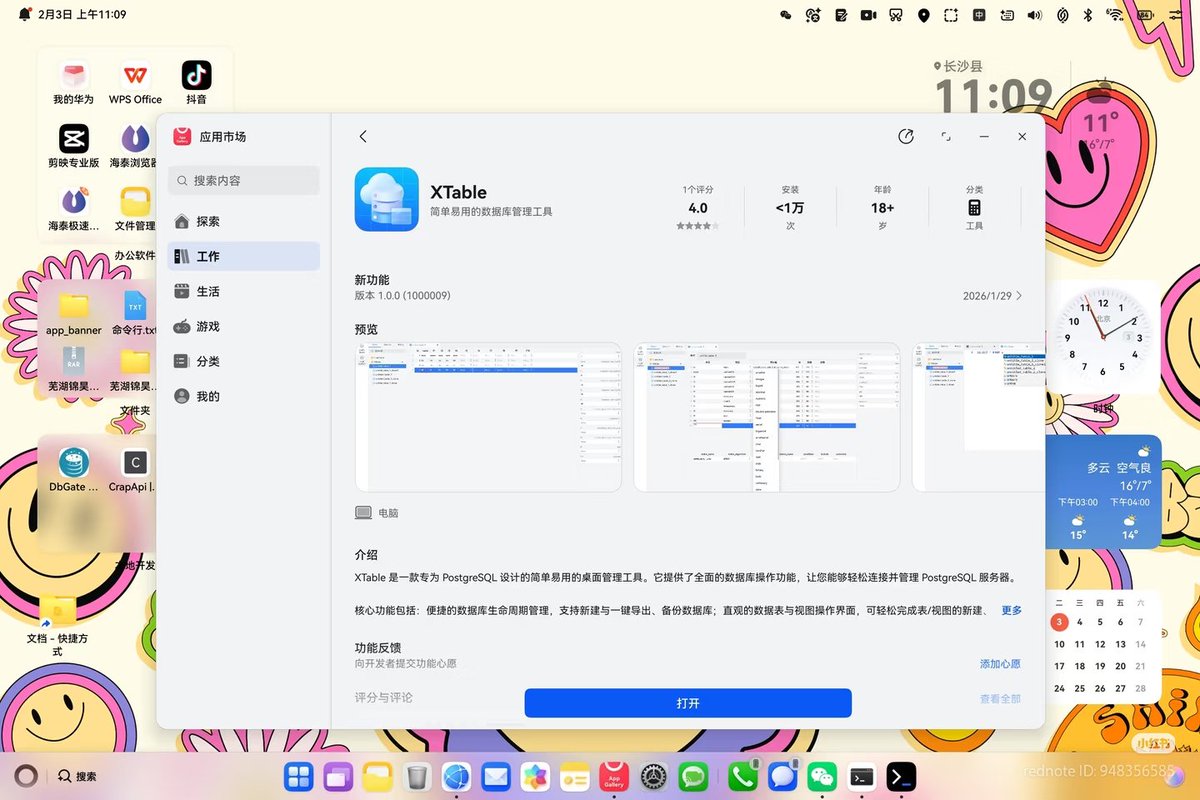Select 游戏 in the sidebar

click(243, 326)
